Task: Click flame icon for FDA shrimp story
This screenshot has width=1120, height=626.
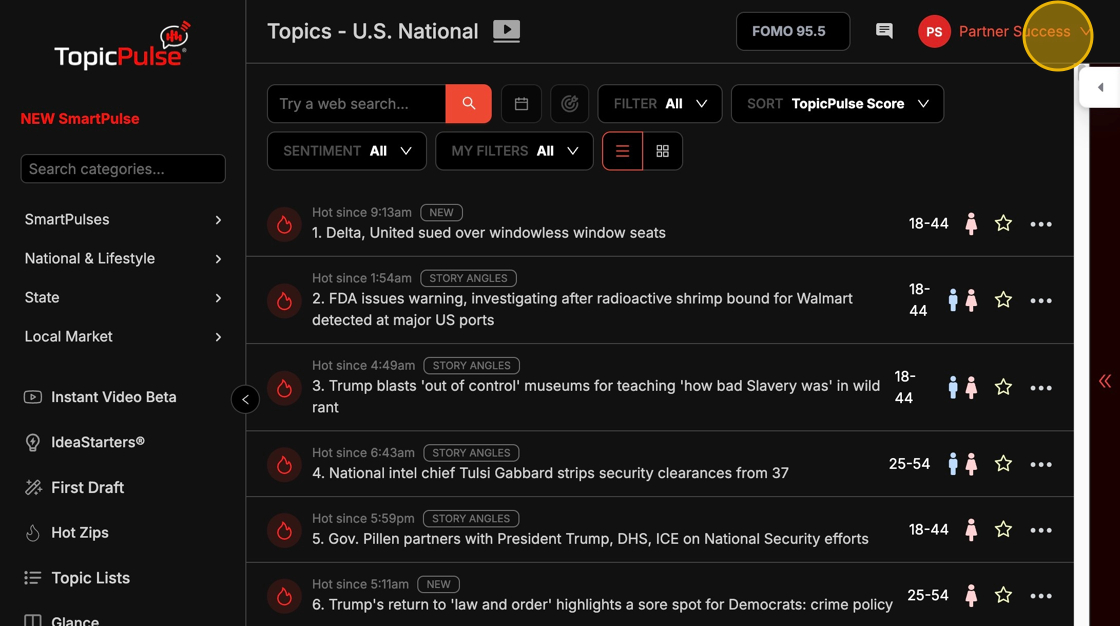Action: [284, 300]
